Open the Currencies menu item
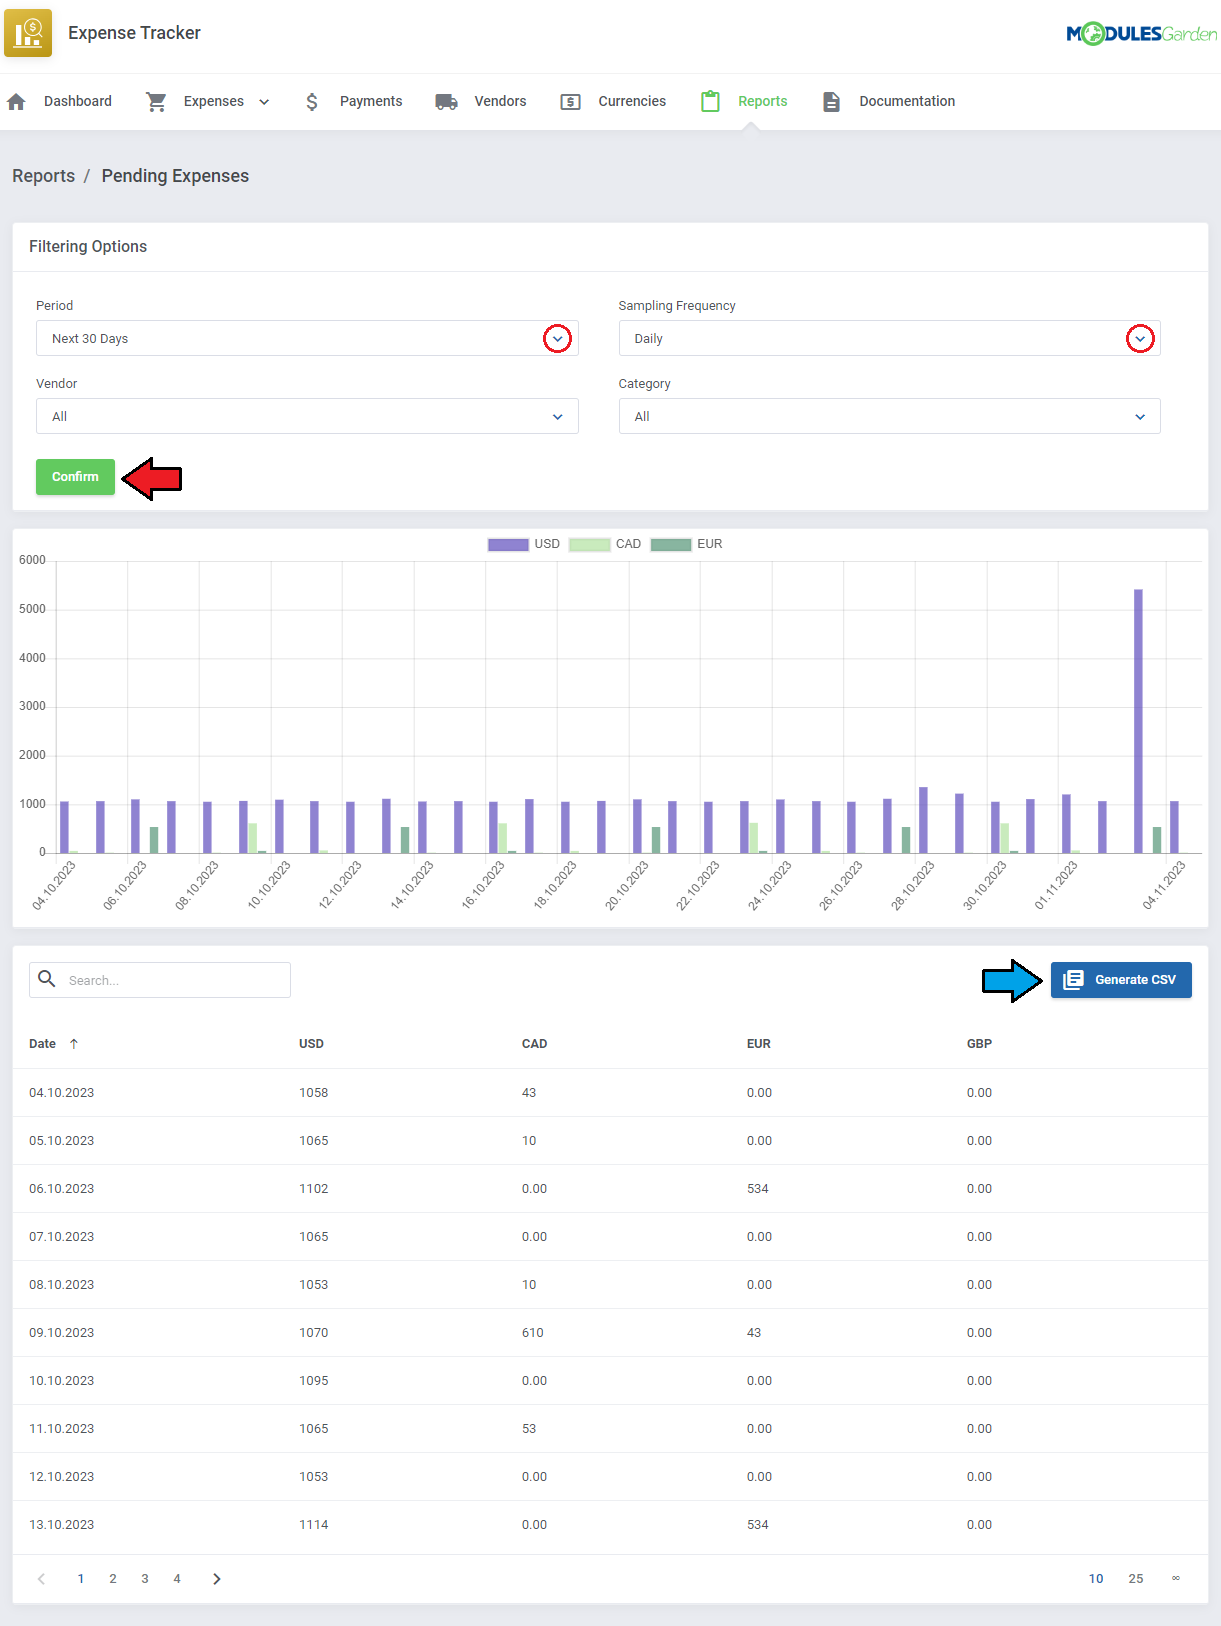1221x1626 pixels. [632, 101]
